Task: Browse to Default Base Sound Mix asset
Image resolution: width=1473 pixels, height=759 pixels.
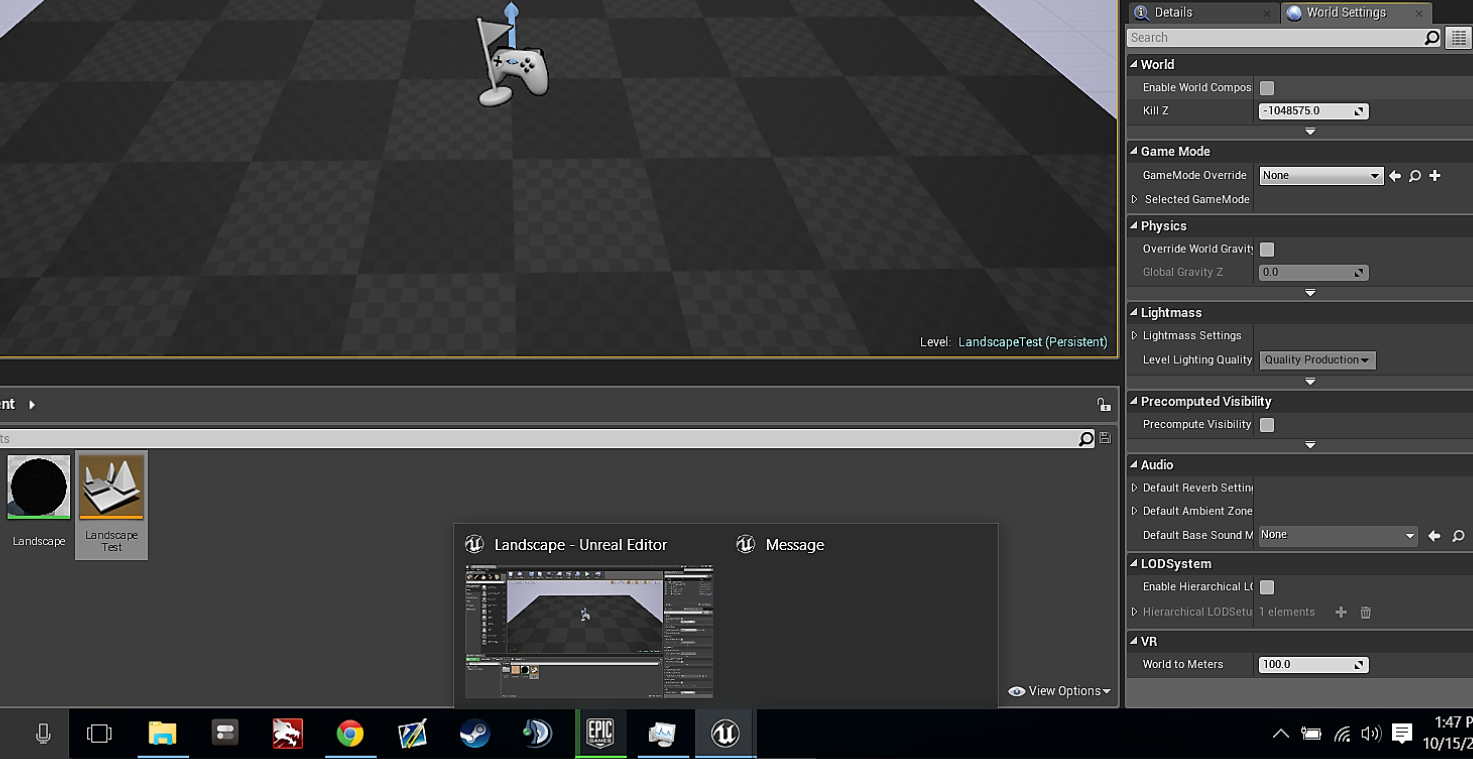Action: coord(1458,536)
